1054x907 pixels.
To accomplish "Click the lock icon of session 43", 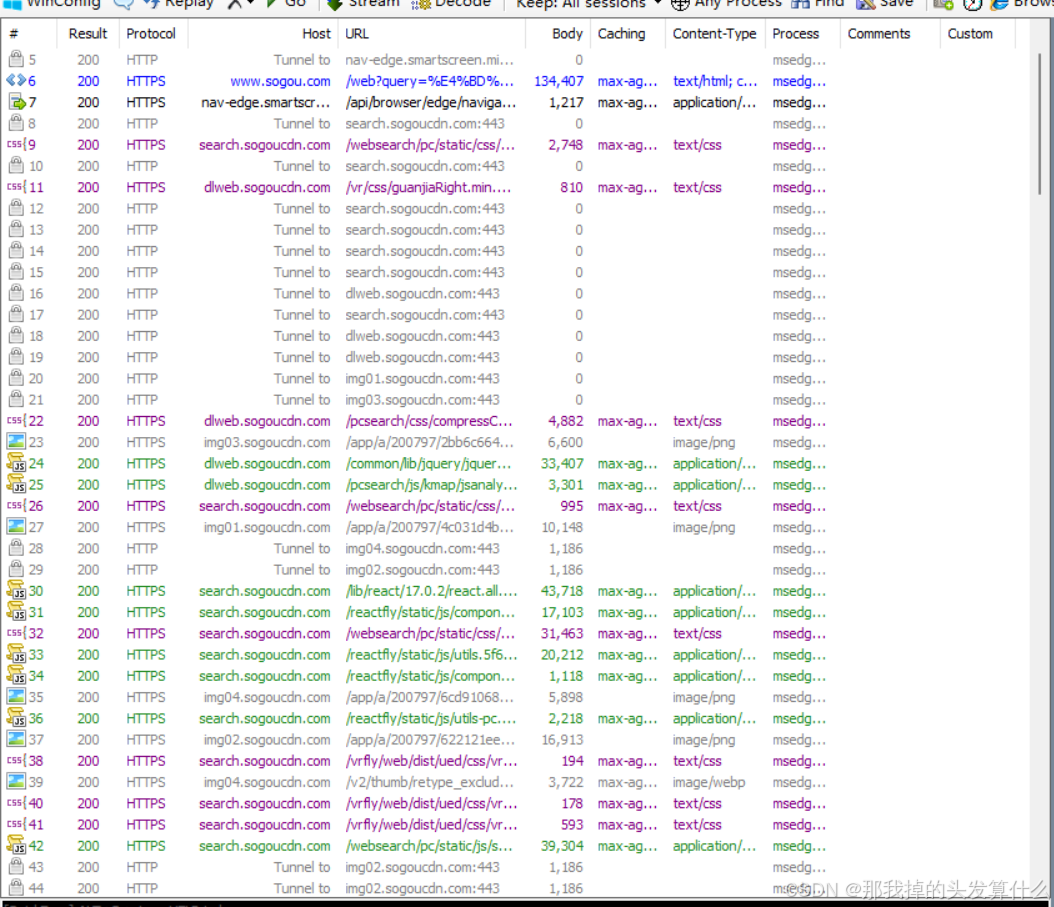I will click(16, 867).
